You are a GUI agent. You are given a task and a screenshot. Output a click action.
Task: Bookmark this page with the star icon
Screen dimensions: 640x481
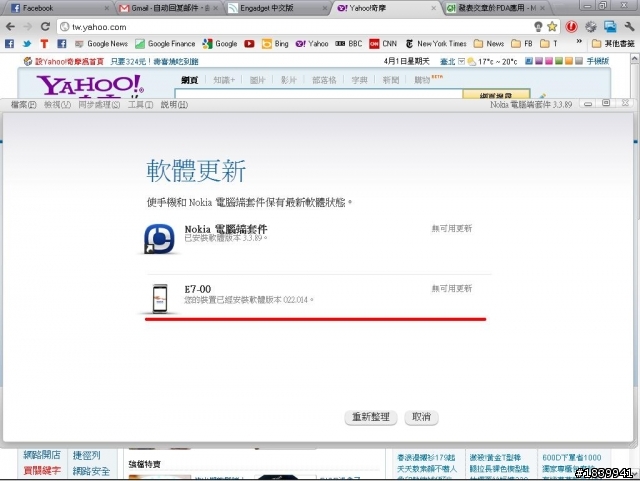[552, 27]
